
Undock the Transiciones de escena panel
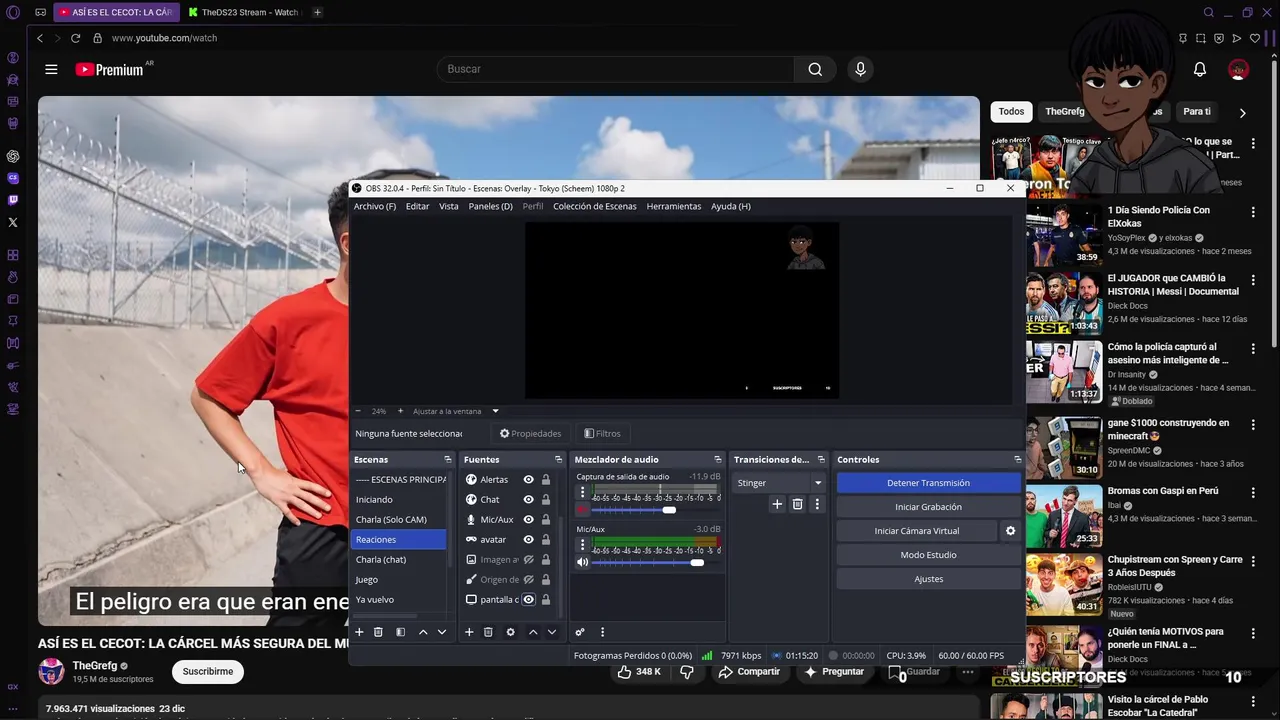coord(821,460)
